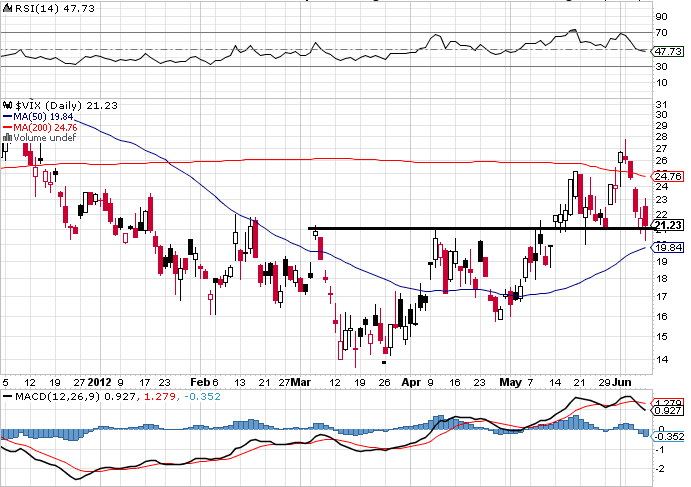Click the Apr month label on date axis
The image size is (691, 487).
click(x=411, y=382)
